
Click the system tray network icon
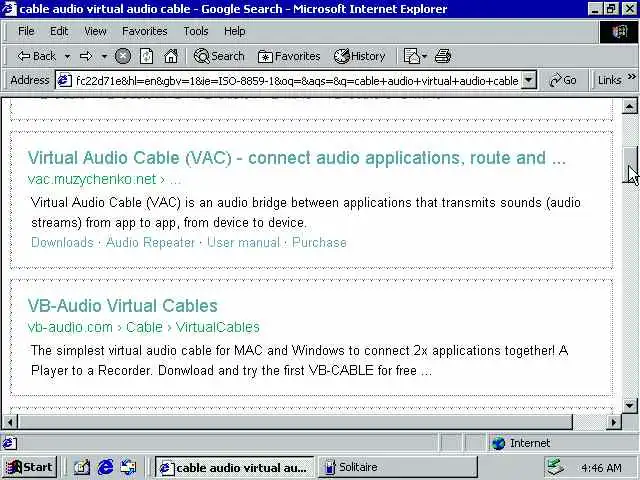click(x=556, y=467)
